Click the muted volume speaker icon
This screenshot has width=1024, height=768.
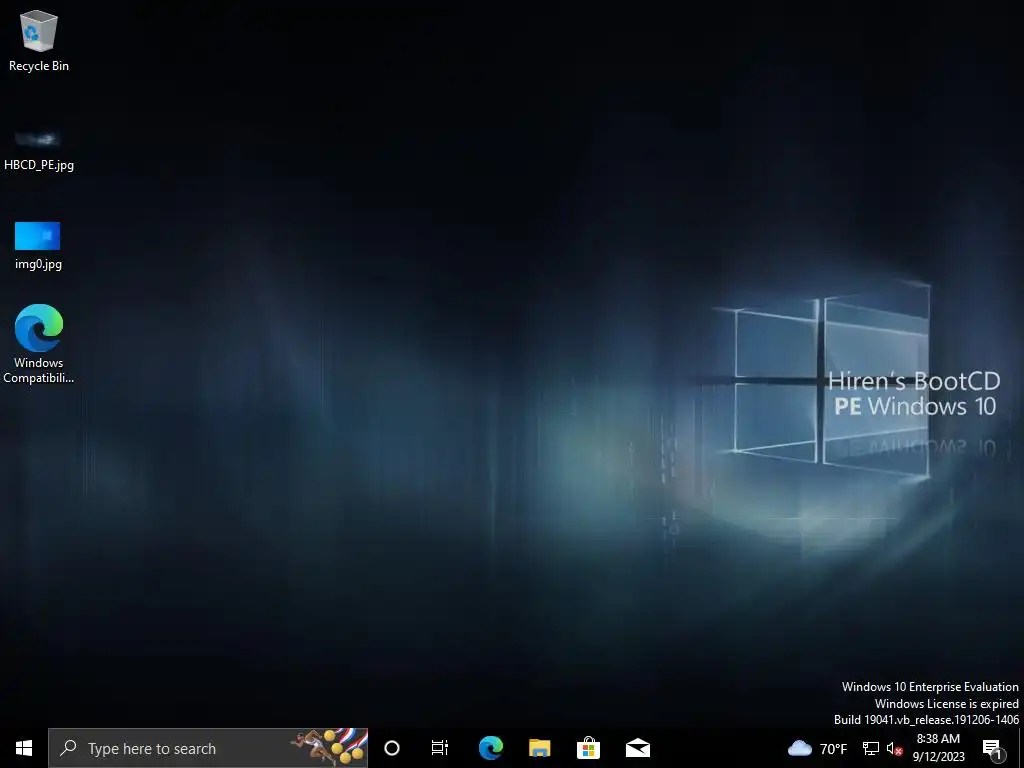tap(894, 748)
